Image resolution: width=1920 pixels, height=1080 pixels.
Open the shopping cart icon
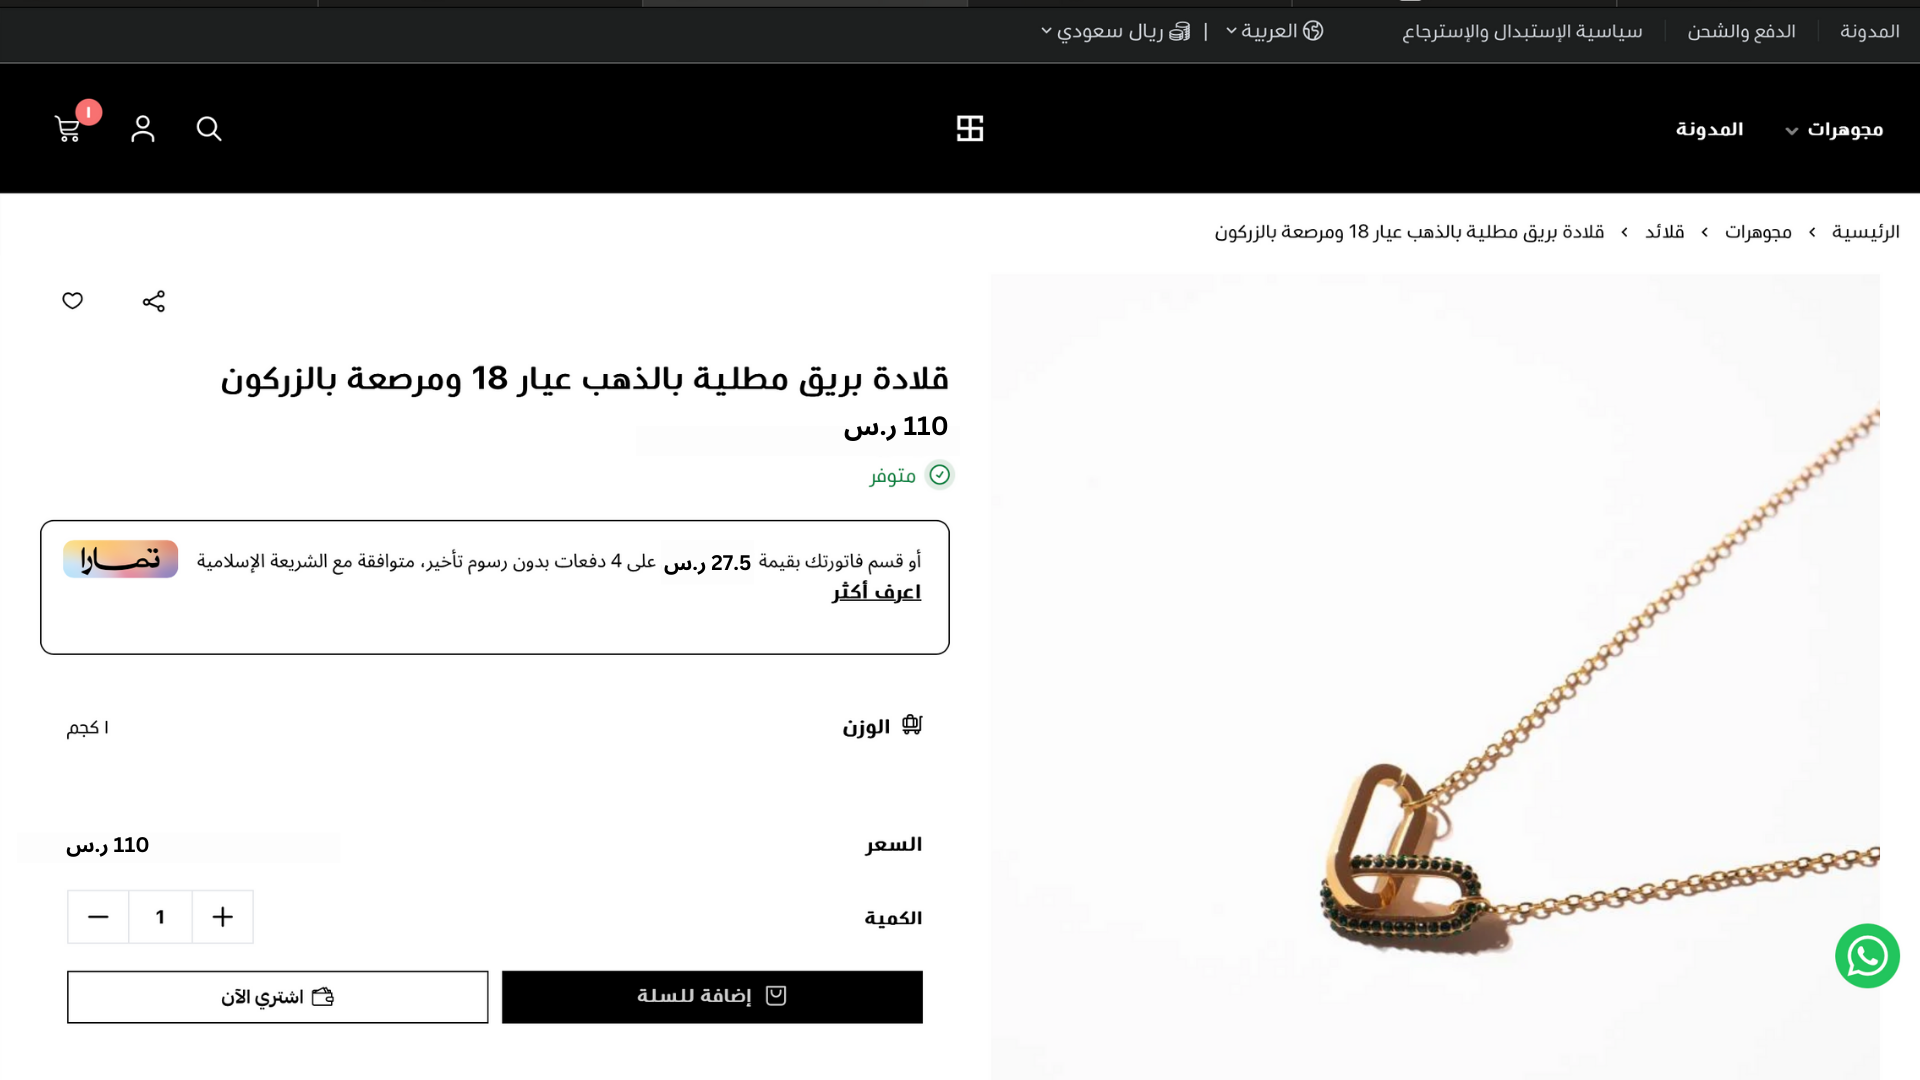tap(68, 129)
